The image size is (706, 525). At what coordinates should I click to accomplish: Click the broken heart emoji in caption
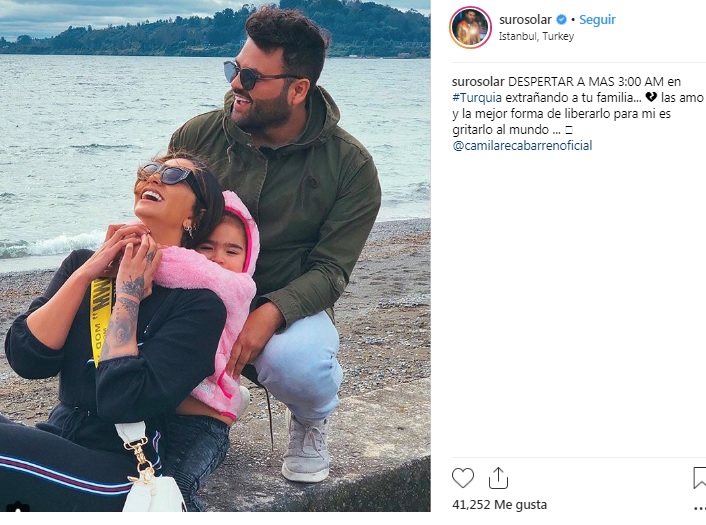pyautogui.click(x=651, y=97)
